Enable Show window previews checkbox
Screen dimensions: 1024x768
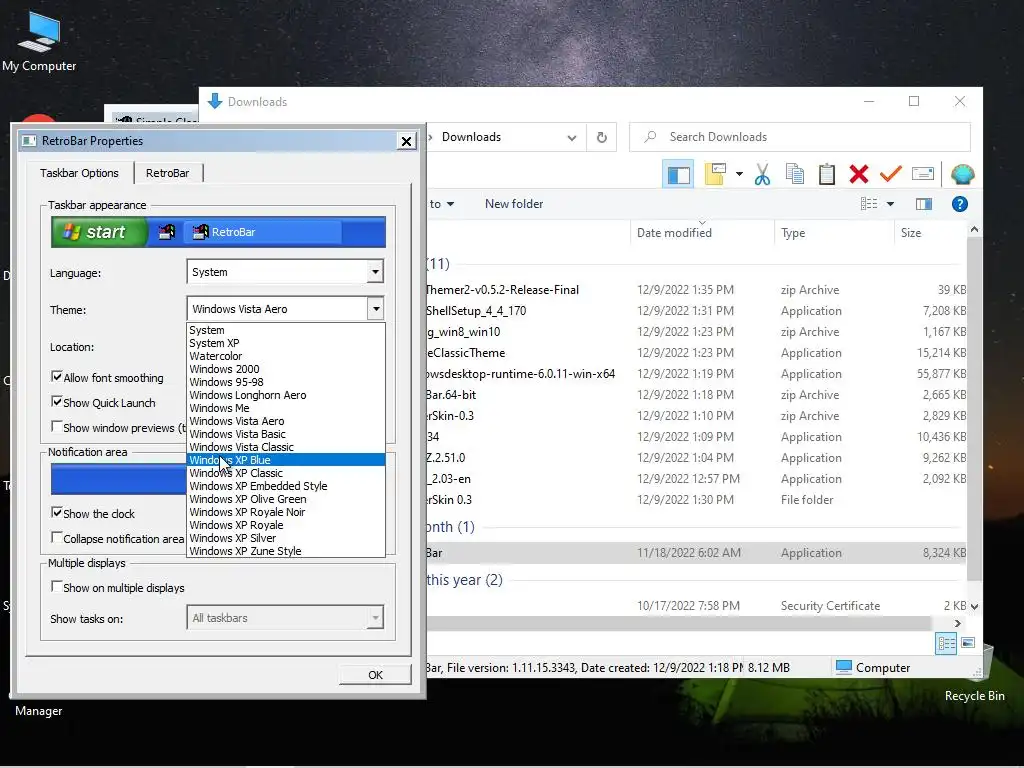[57, 426]
